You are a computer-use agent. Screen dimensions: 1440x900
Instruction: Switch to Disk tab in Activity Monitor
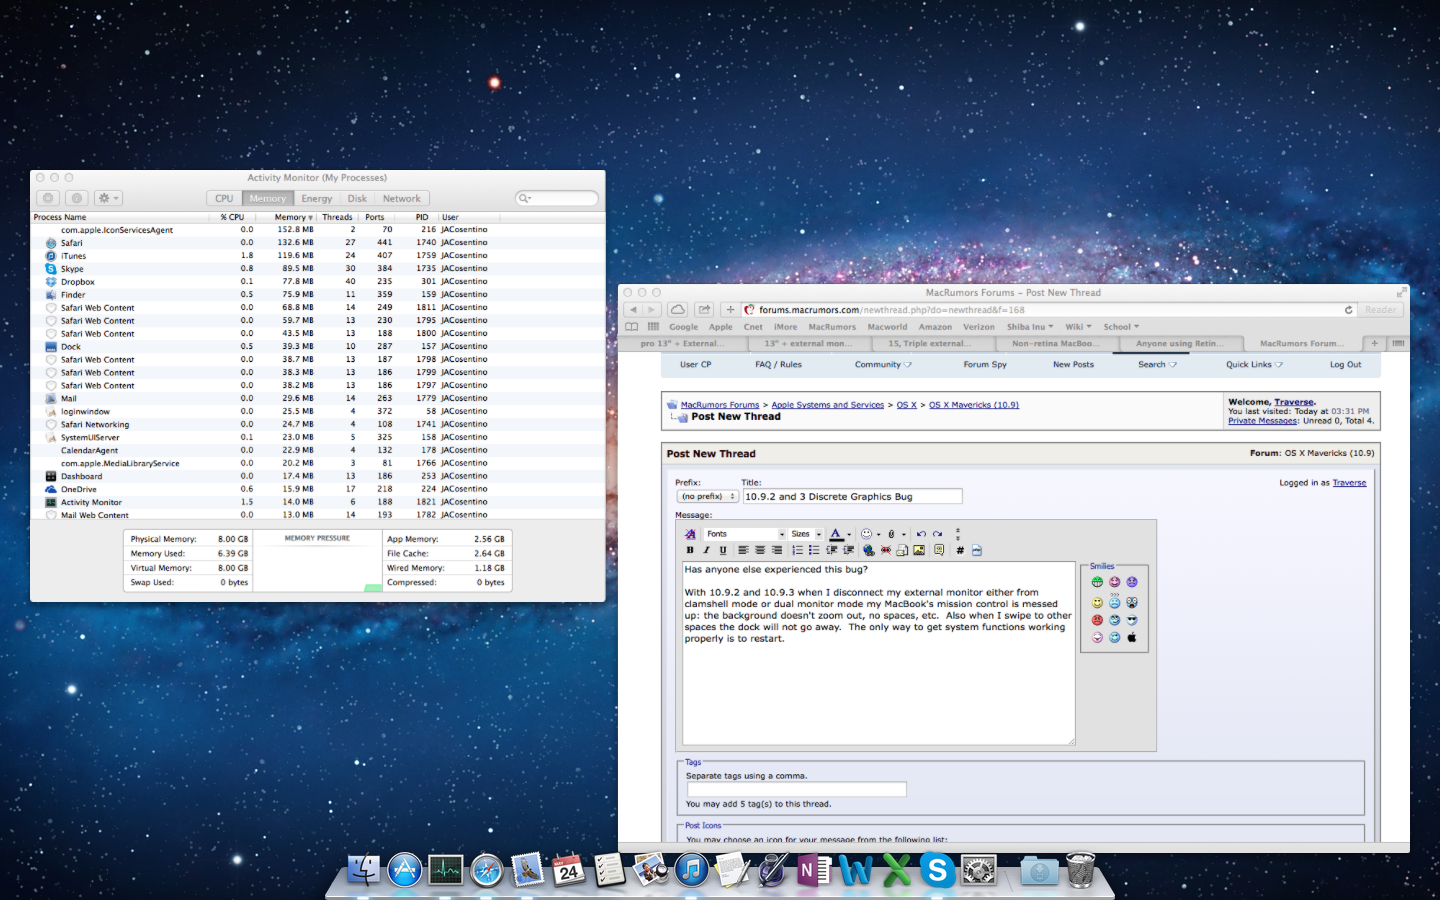tap(357, 198)
